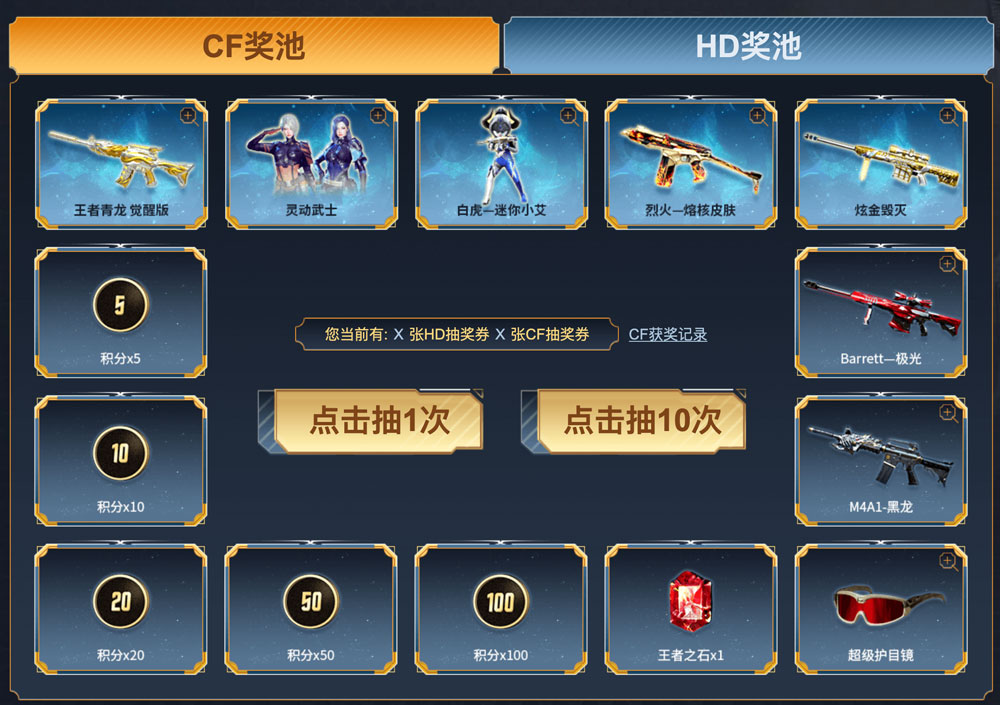Zoom in on 灵动武士 prize via magnifier

tap(379, 117)
